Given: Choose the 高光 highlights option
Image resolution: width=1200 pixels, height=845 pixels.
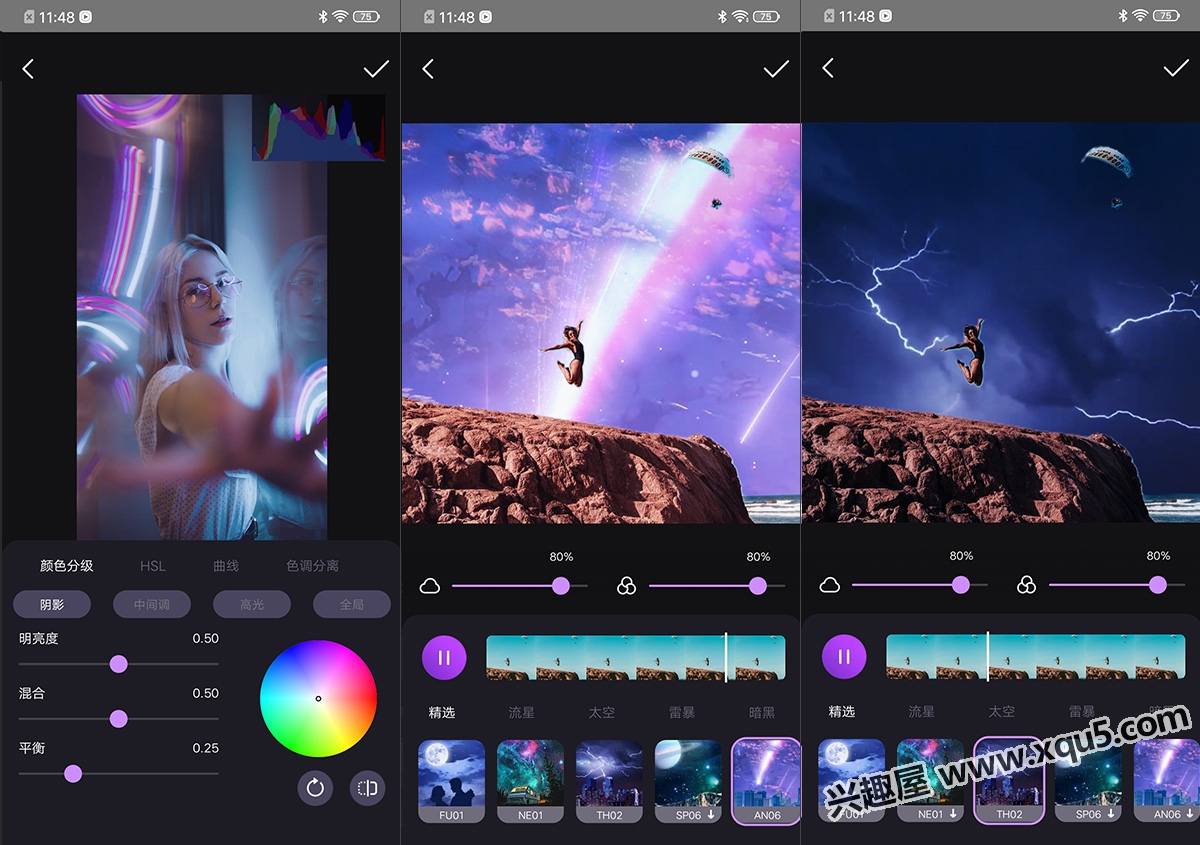Looking at the screenshot, I should pyautogui.click(x=252, y=604).
